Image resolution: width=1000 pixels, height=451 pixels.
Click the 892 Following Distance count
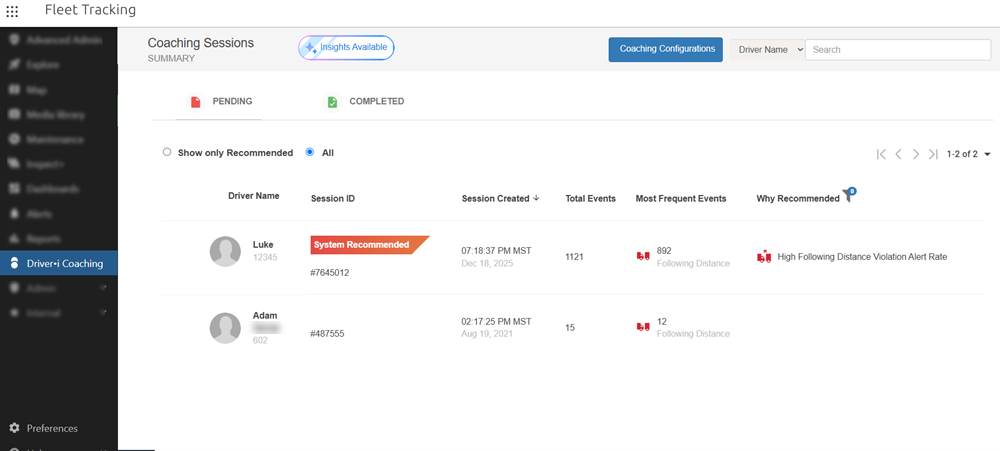(x=664, y=251)
